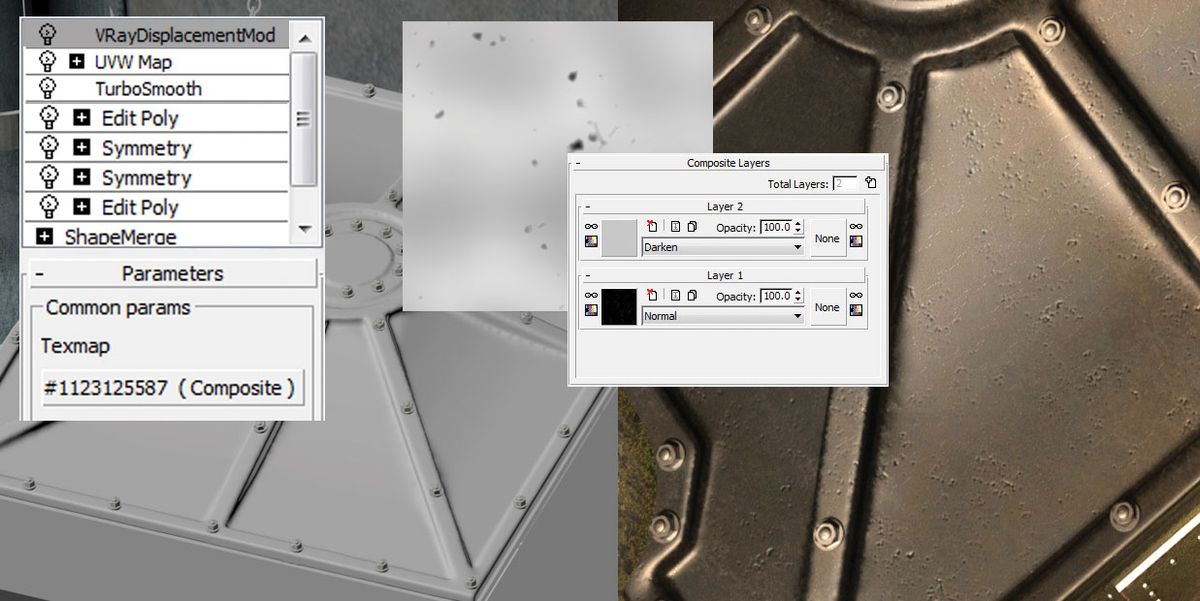Viewport: 1200px width, 601px height.
Task: Delete Layer 2 using its red delete icon
Action: click(653, 226)
